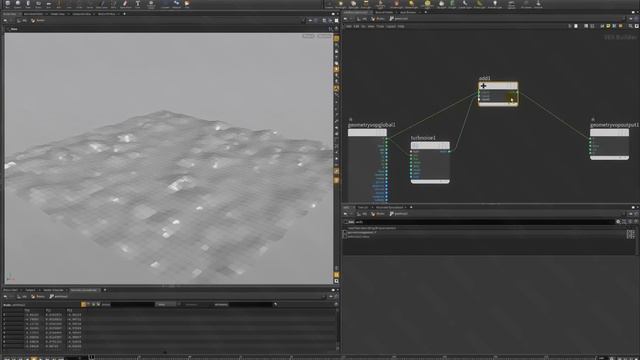Collapse the add1 node bottom bar

(498, 104)
